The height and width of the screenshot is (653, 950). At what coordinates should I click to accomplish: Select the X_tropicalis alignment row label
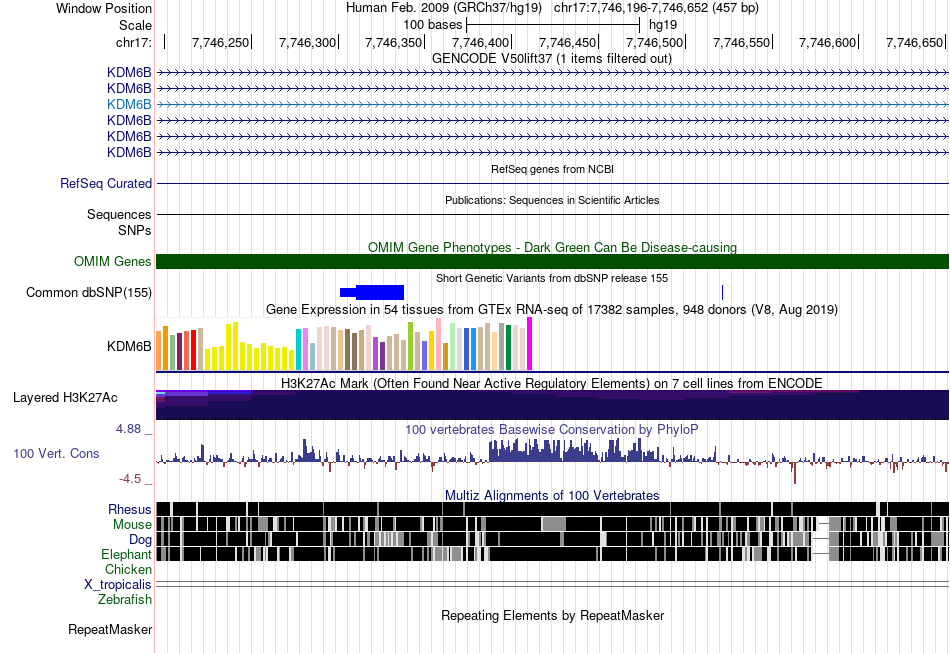118,585
